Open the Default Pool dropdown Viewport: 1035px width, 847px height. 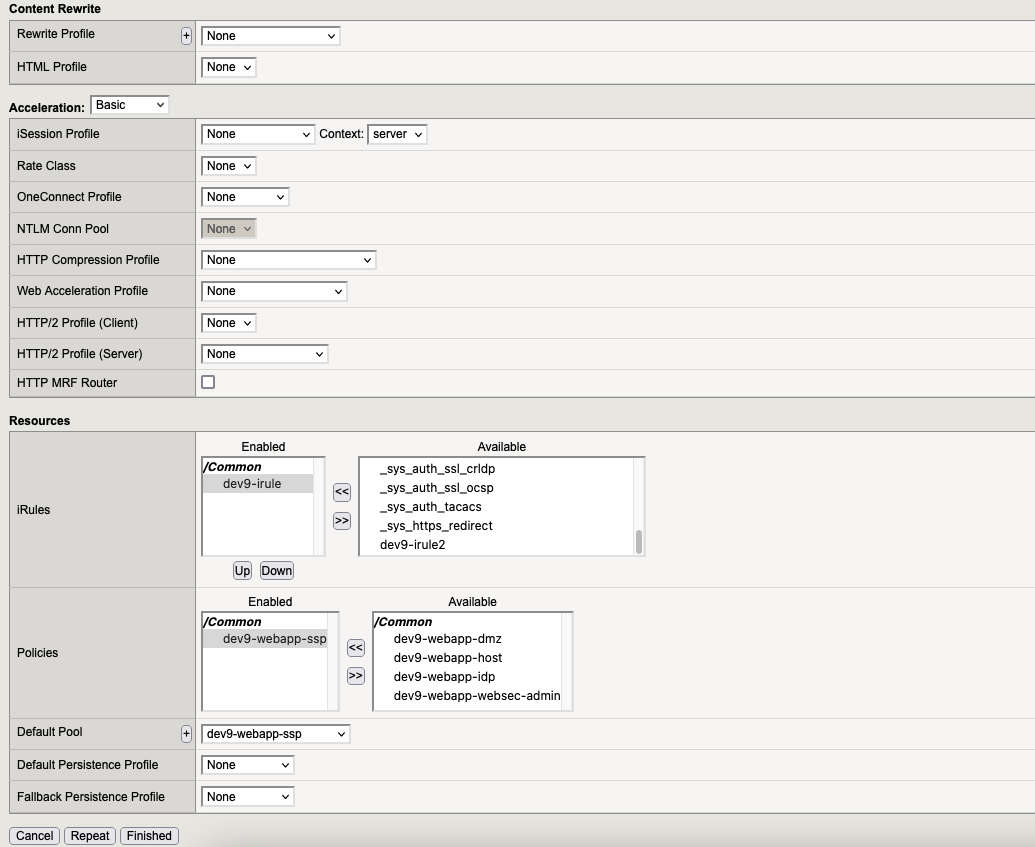[276, 734]
